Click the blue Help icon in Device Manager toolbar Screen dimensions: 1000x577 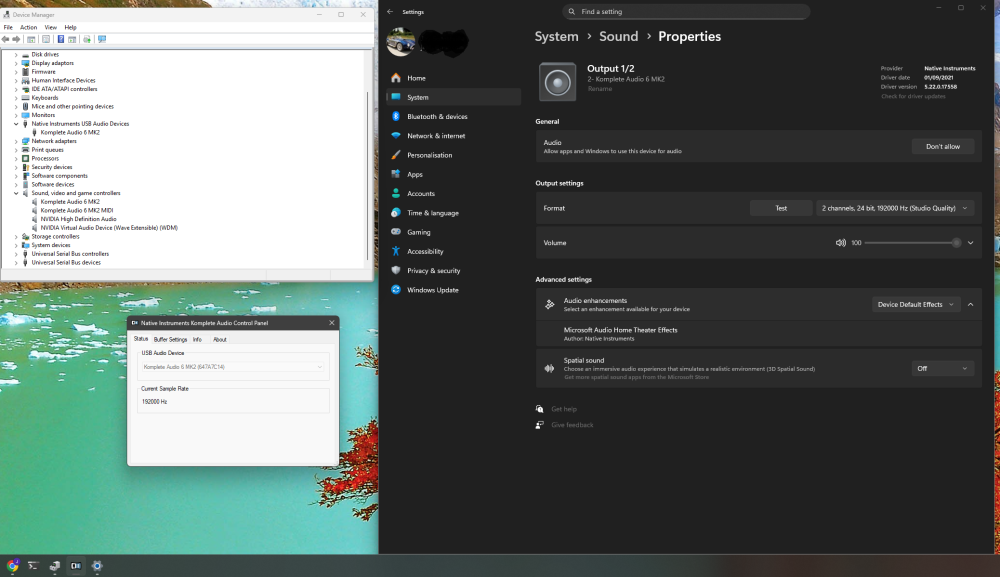(x=61, y=40)
